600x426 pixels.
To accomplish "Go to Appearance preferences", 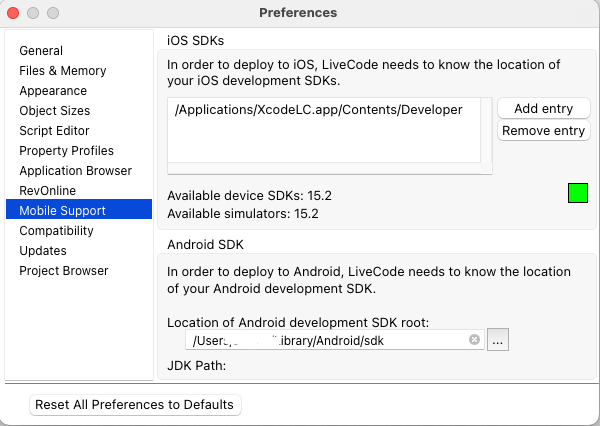I will tap(53, 90).
